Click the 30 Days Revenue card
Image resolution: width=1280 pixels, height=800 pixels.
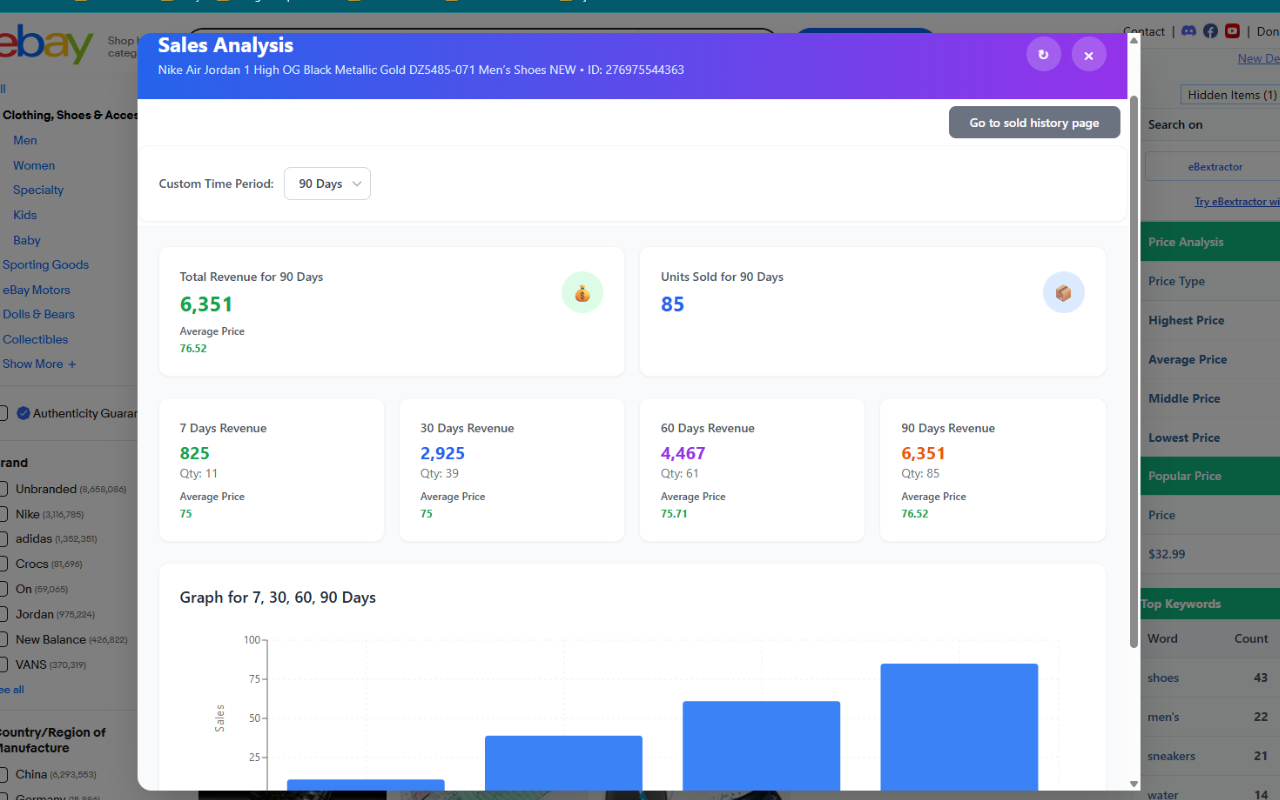click(x=512, y=470)
